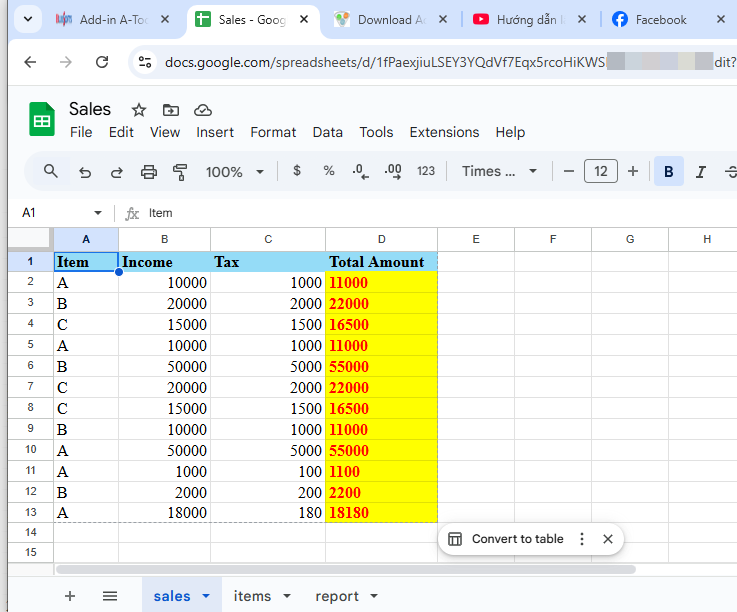737x612 pixels.
Task: Expand the sales sheet tab arrow
Action: [x=206, y=596]
